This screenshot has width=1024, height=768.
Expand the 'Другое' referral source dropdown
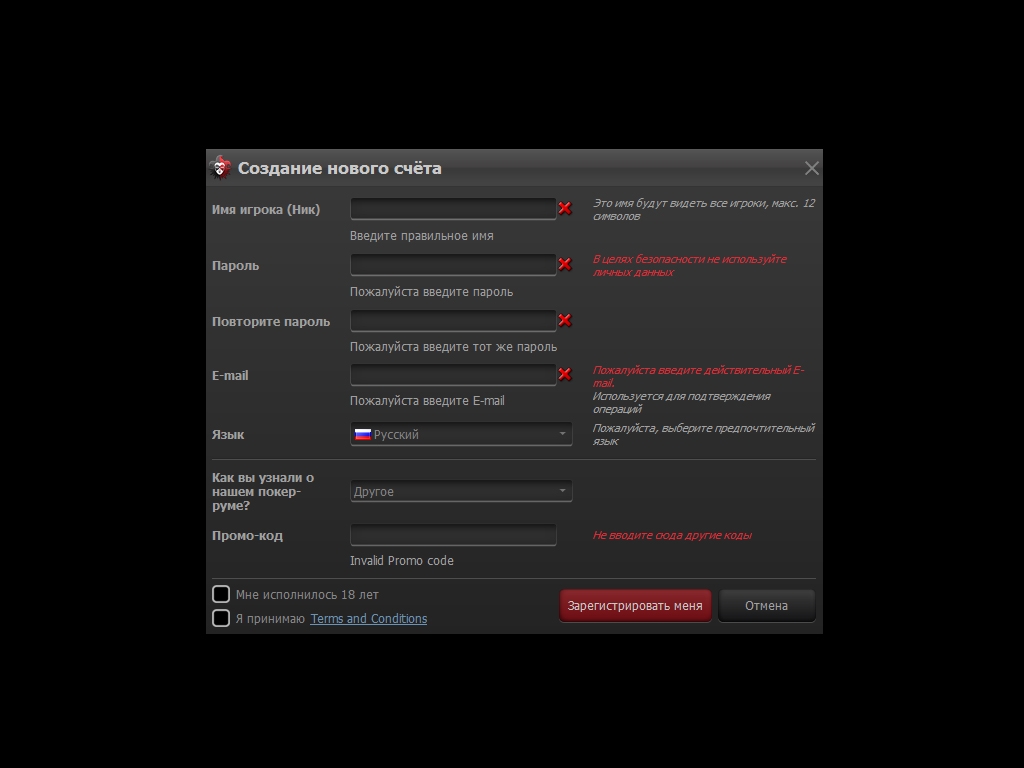pos(460,491)
